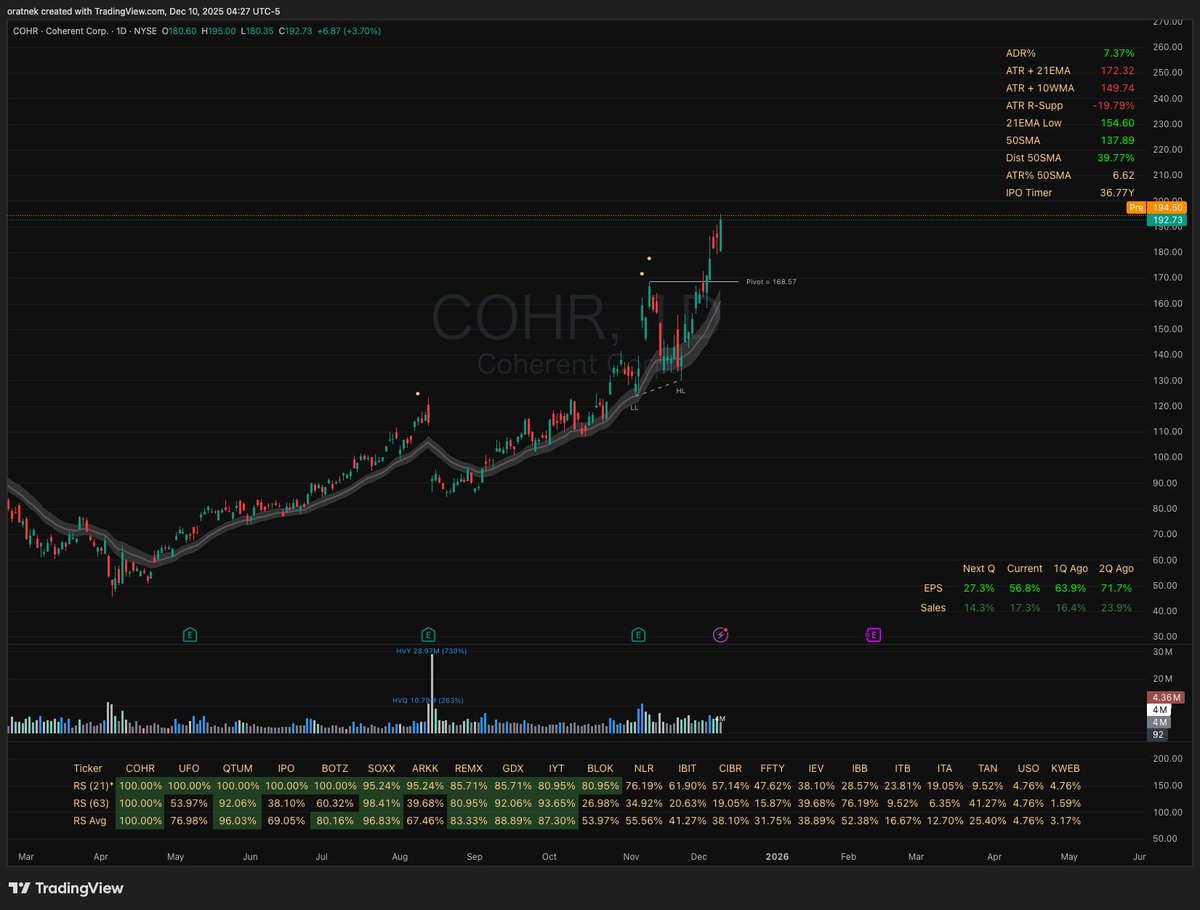Viewport: 1200px width, 910px height.
Task: Click the Sales Next Q value 14.3%
Action: tap(979, 607)
